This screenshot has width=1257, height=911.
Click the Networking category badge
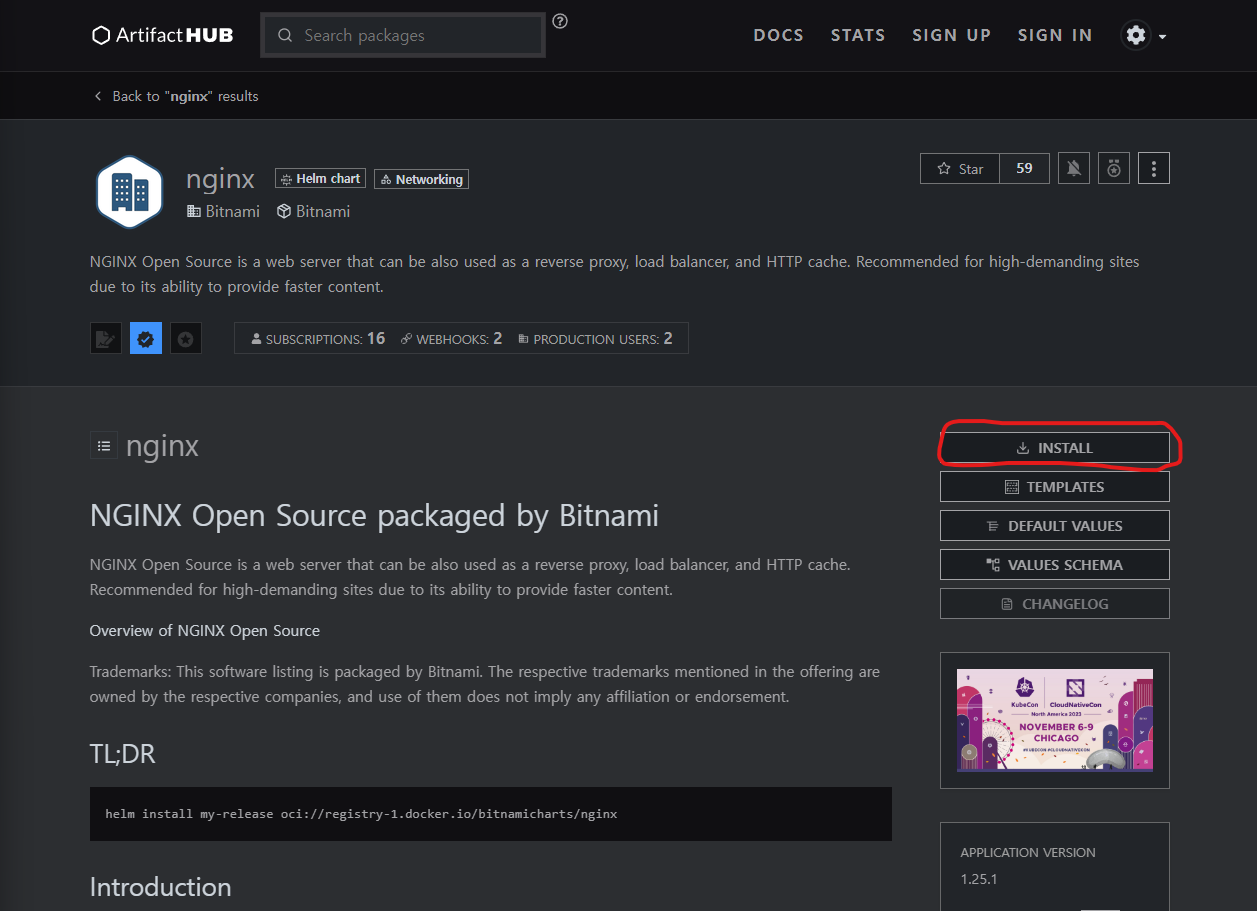(x=422, y=179)
